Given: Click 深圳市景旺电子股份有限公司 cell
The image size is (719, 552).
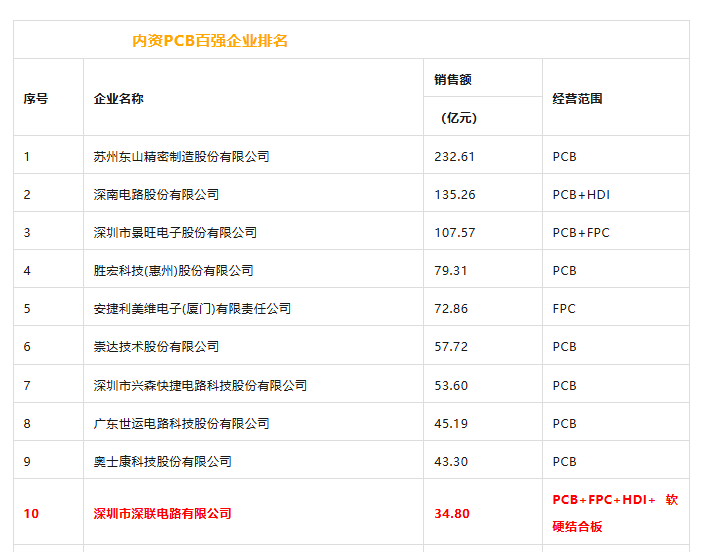Looking at the screenshot, I should coord(175,233).
